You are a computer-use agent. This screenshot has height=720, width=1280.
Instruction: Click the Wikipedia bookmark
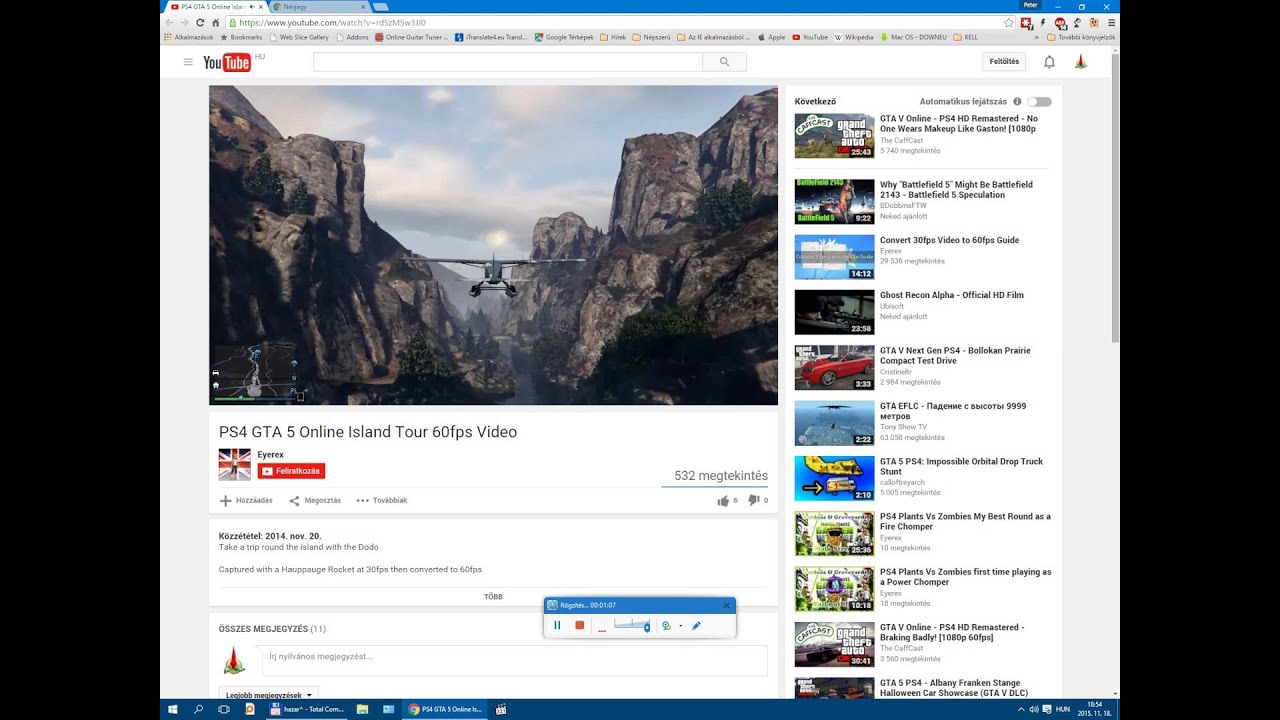tap(853, 37)
